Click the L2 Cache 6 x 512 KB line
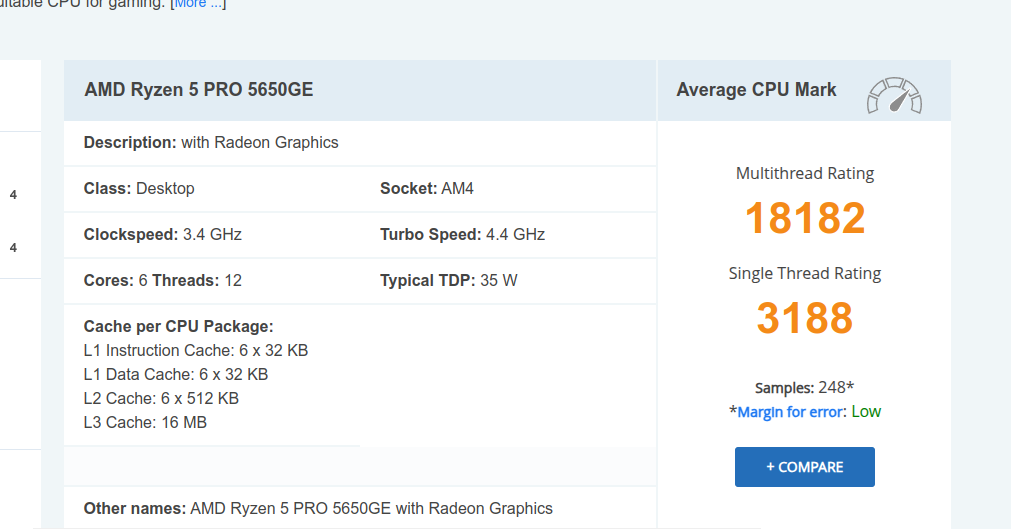 click(x=160, y=398)
